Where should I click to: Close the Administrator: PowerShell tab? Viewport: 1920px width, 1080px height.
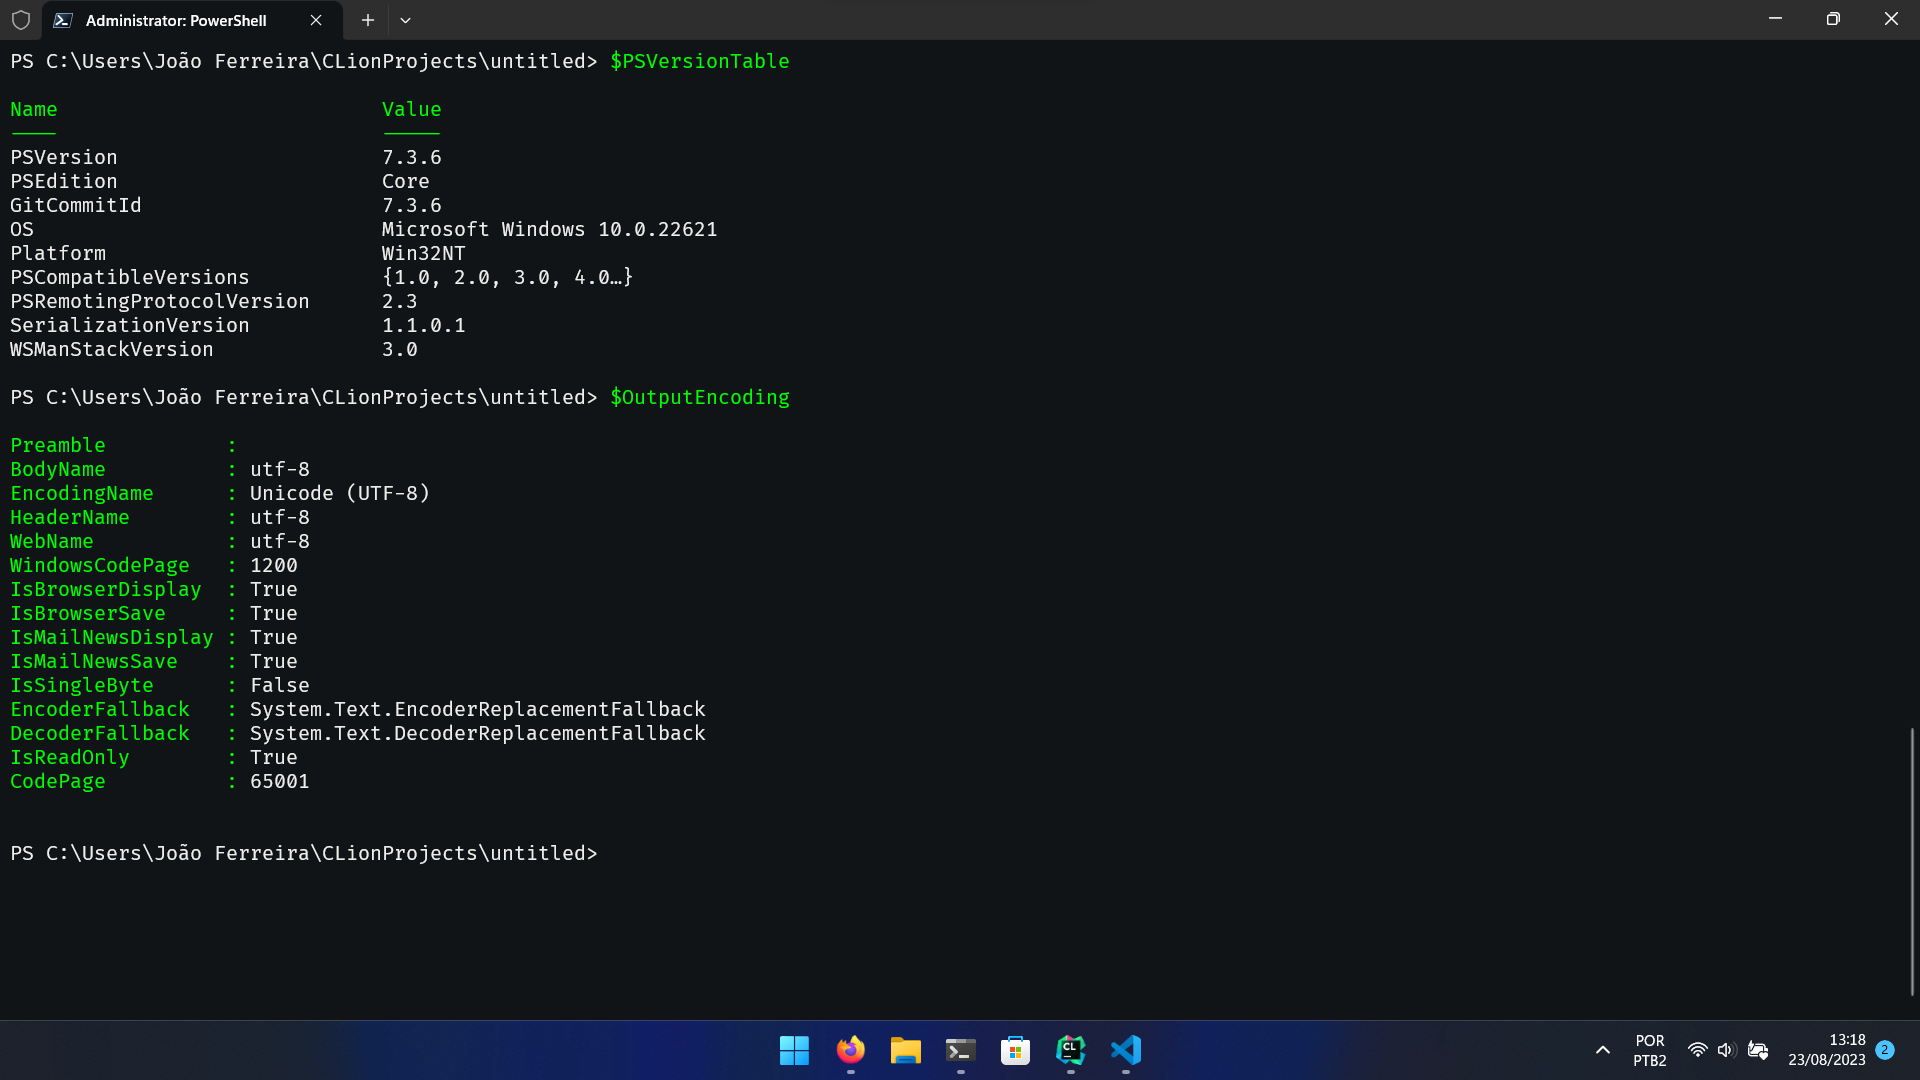point(316,20)
